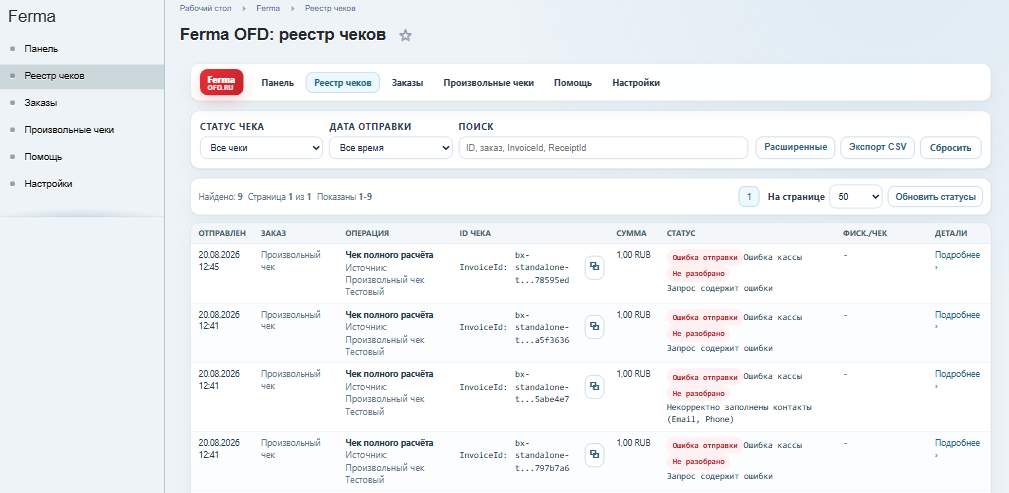Click the Сбросить button
This screenshot has height=493, width=1009.
tap(950, 147)
